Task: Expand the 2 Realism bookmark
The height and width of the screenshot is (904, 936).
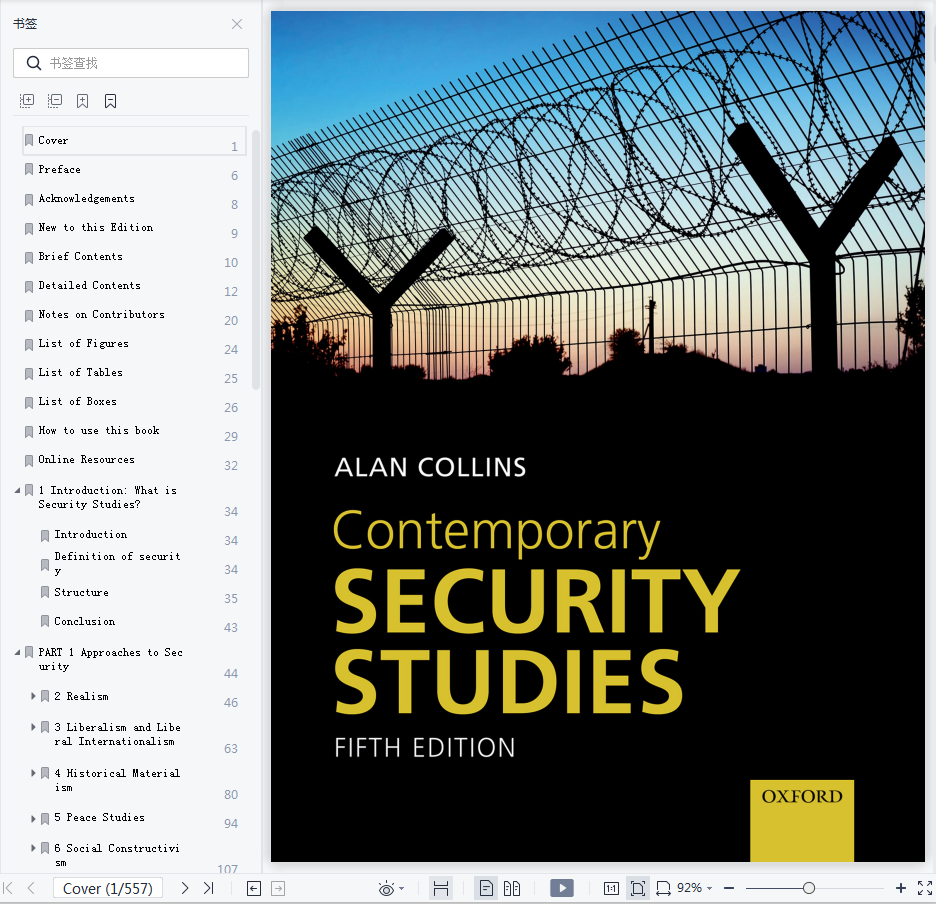Action: pyautogui.click(x=33, y=696)
